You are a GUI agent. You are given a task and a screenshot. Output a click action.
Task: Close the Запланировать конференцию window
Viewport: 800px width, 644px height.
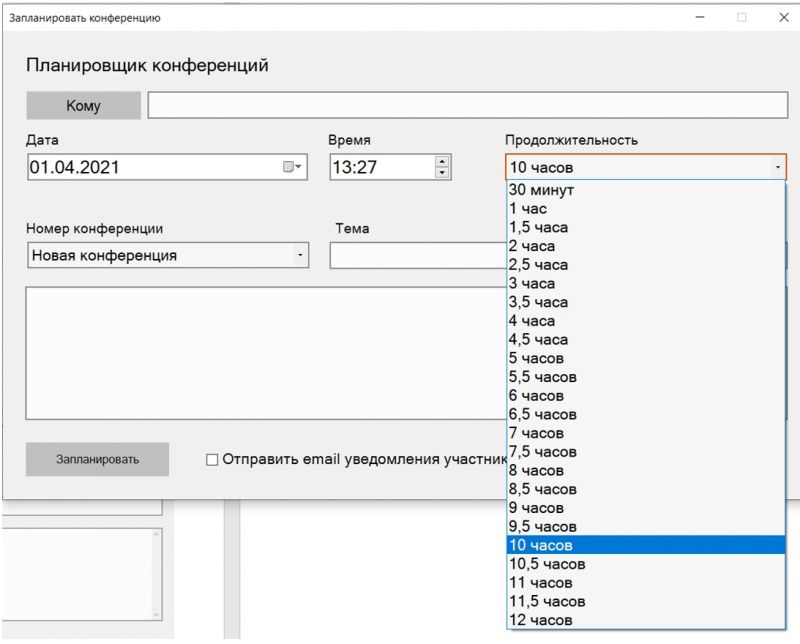[x=784, y=17]
